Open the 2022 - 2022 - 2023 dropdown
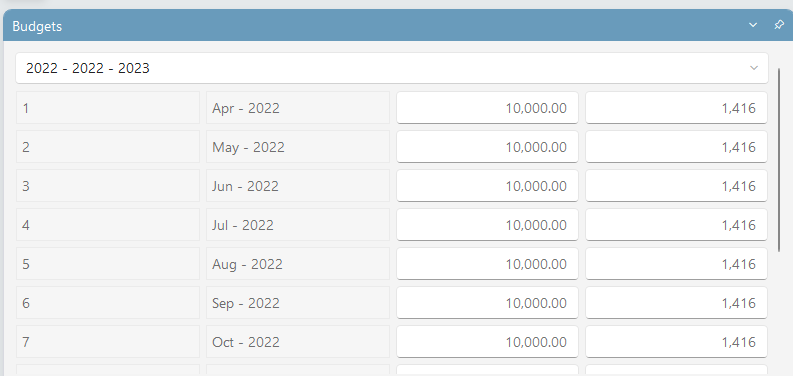793x376 pixels. [x=391, y=68]
